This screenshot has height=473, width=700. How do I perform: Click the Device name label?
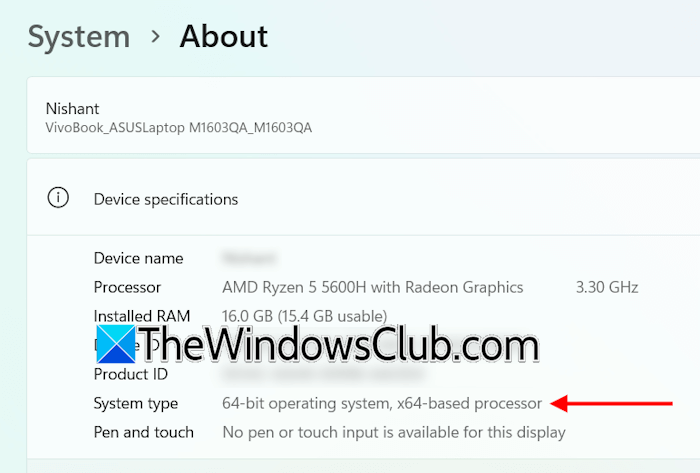tap(138, 258)
